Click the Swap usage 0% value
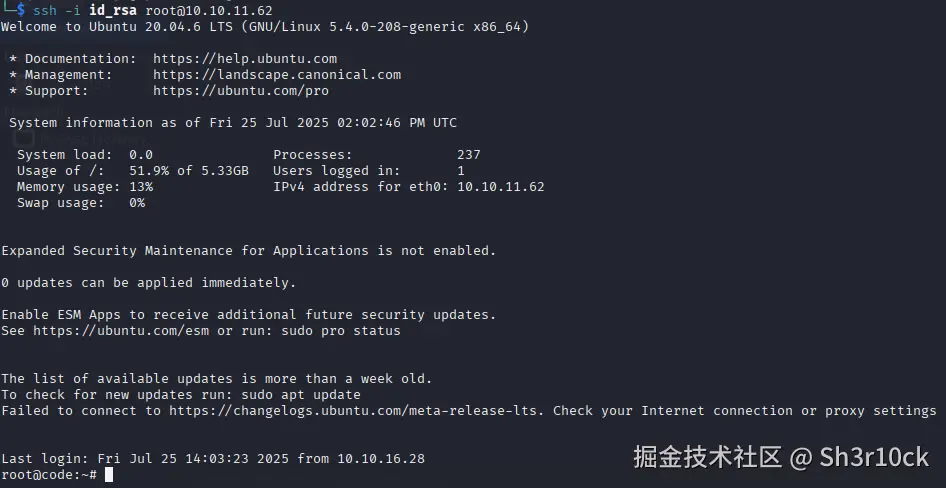Screen dimensions: 946x488 137,203
